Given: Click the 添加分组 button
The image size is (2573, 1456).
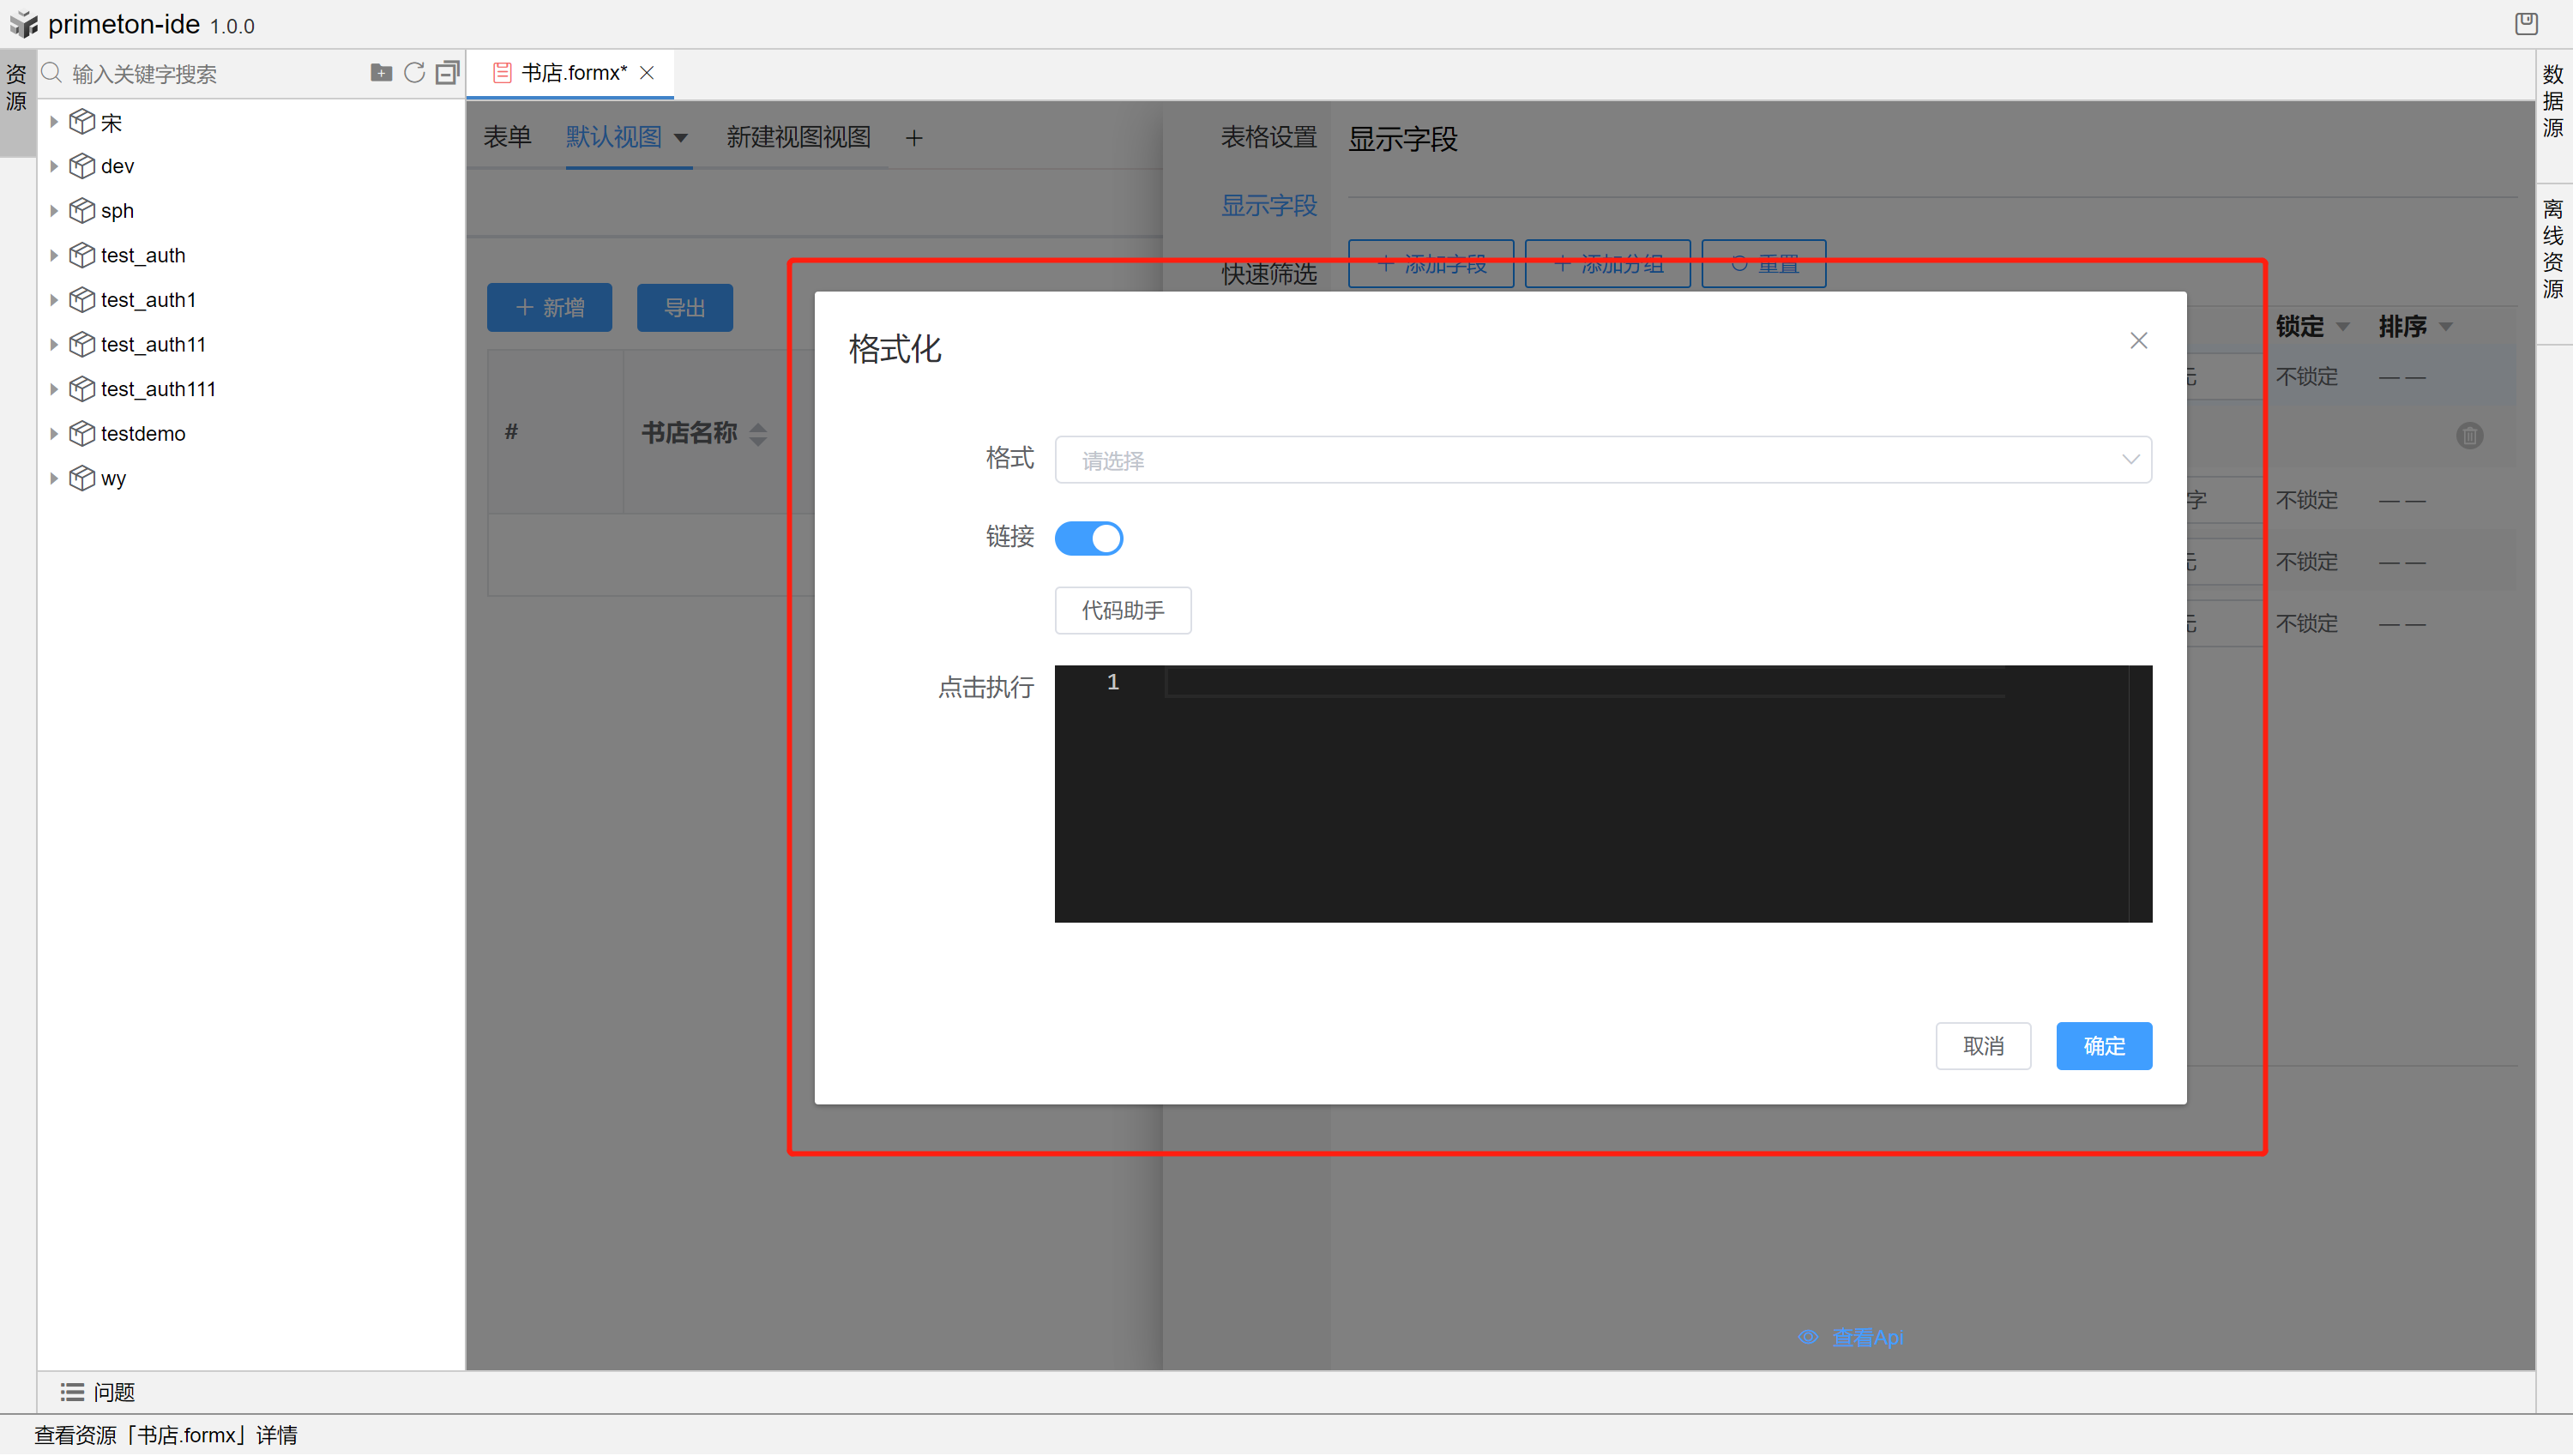Looking at the screenshot, I should tap(1607, 264).
